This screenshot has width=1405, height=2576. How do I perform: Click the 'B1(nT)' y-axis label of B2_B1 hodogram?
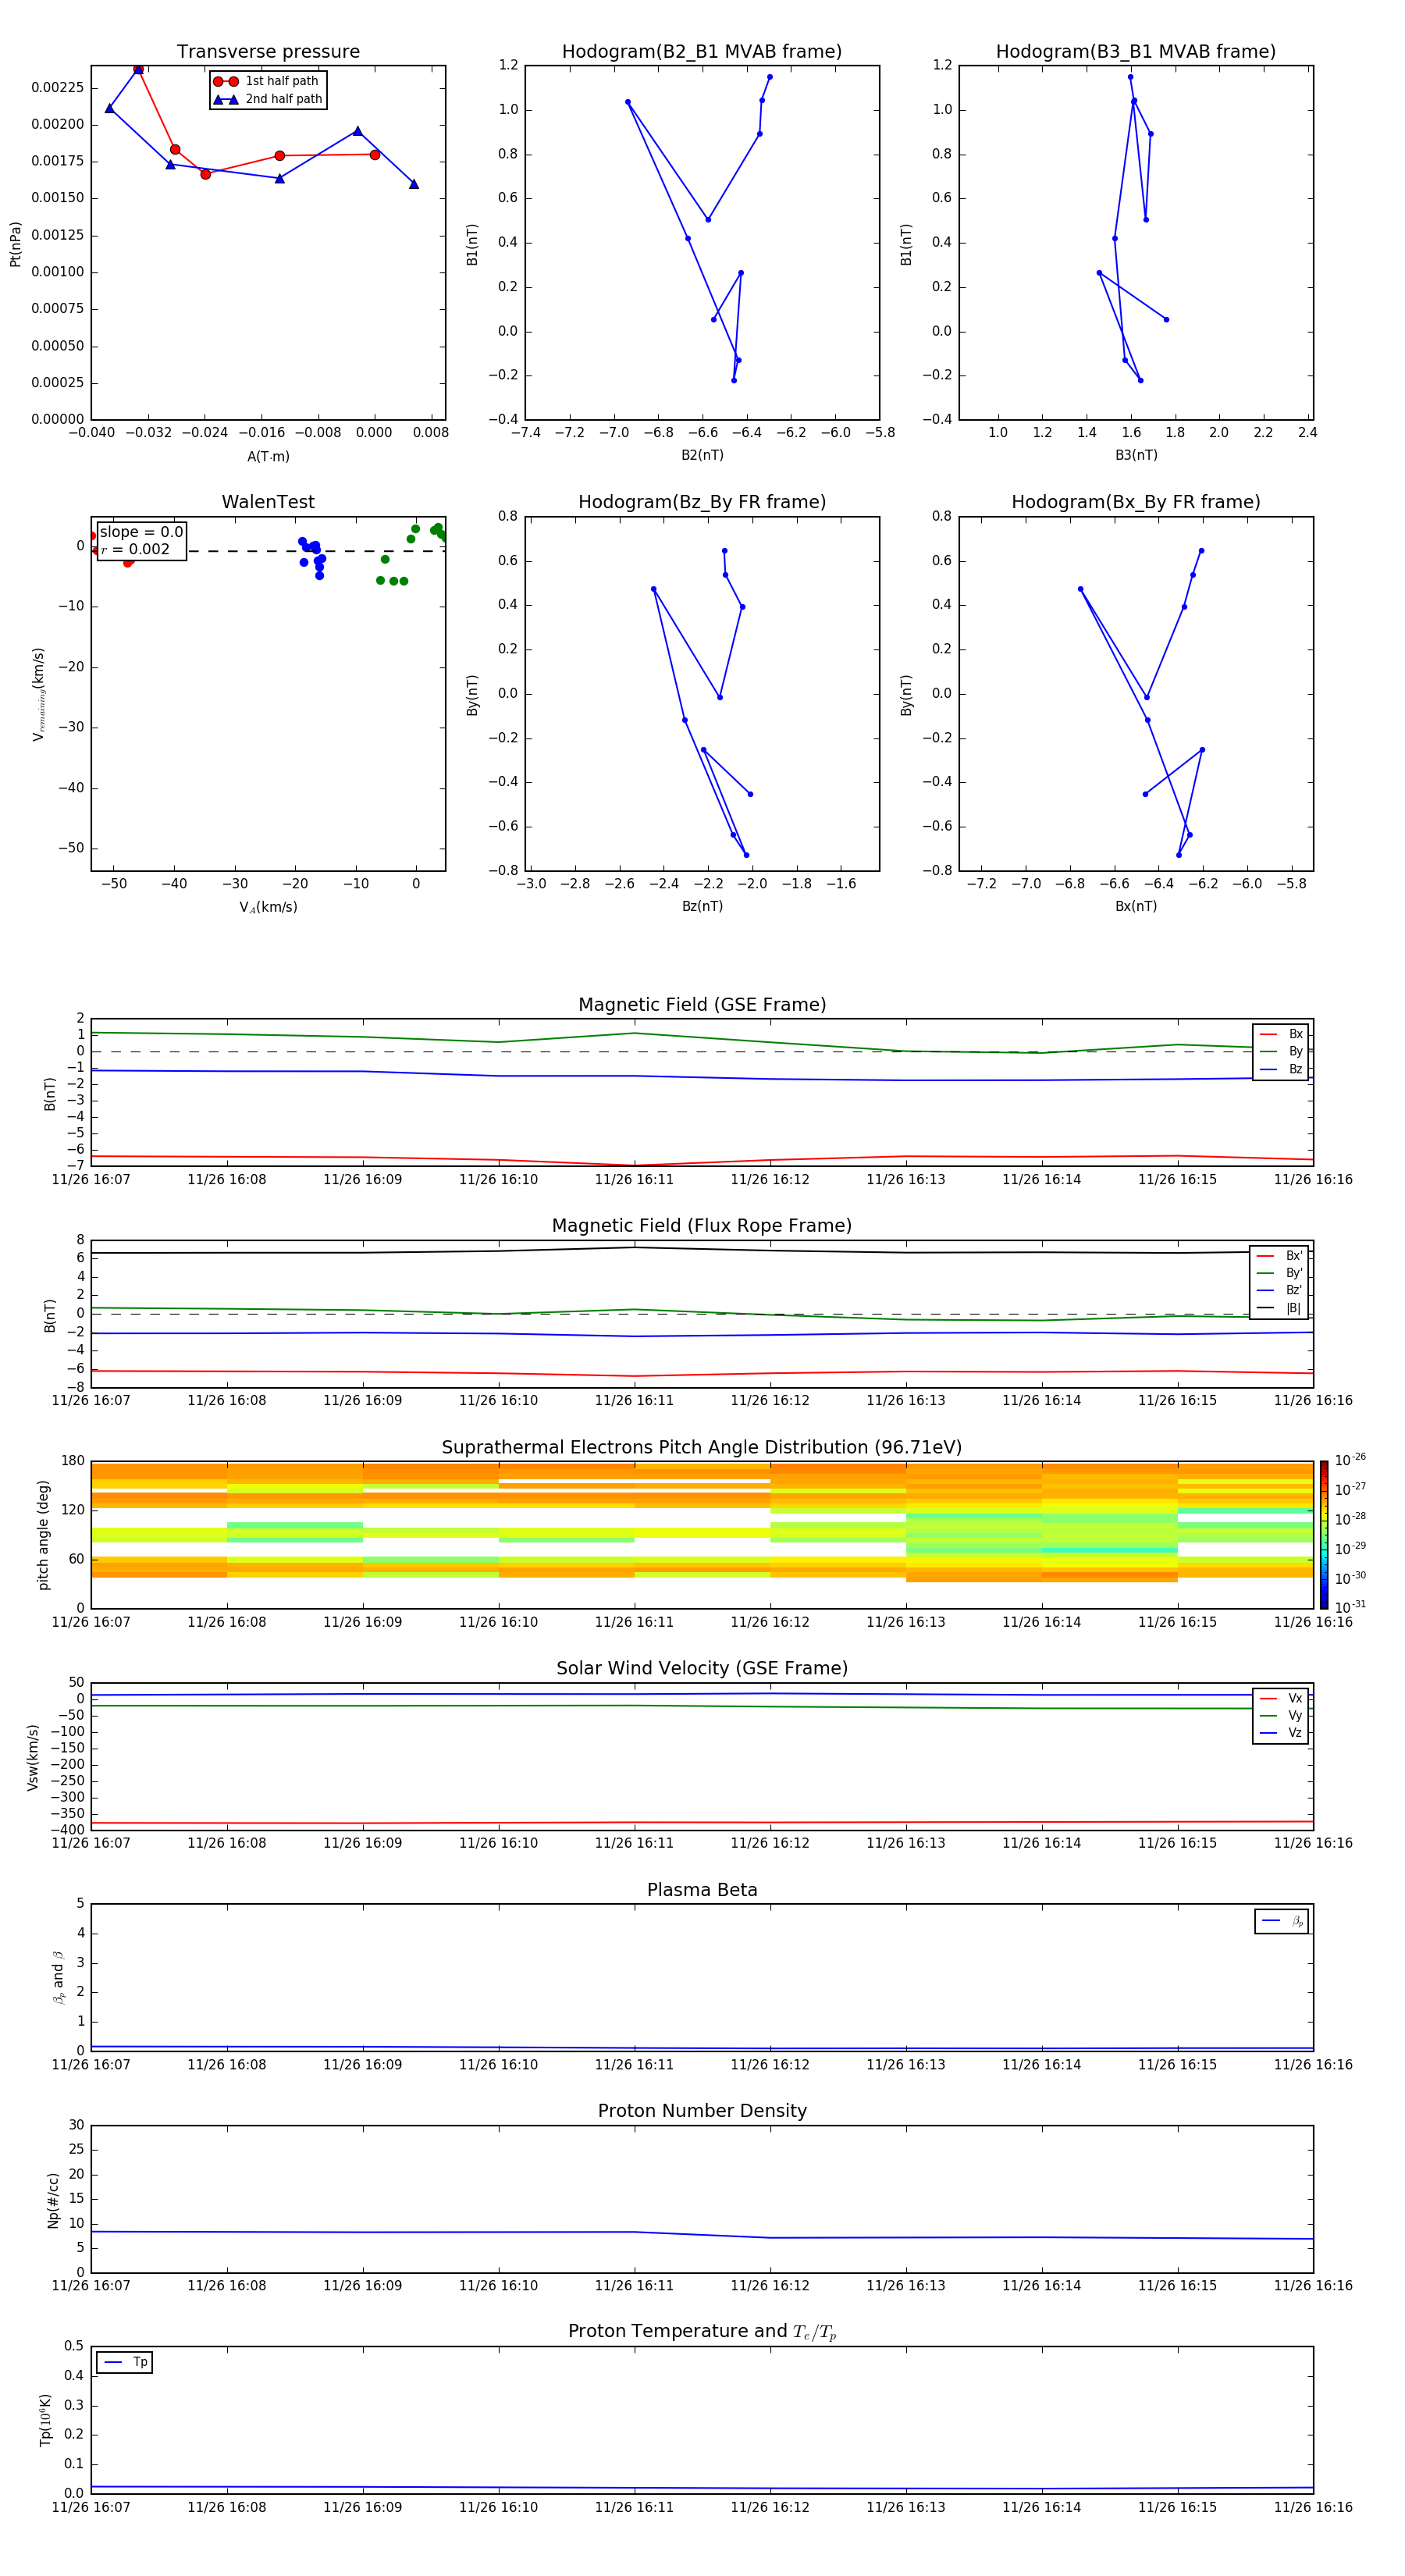point(472,244)
